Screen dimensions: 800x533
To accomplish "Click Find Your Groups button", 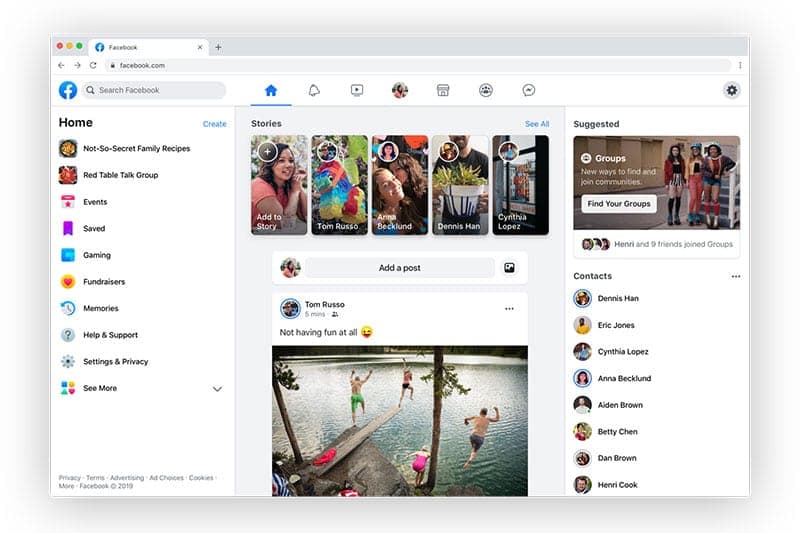I will (619, 204).
